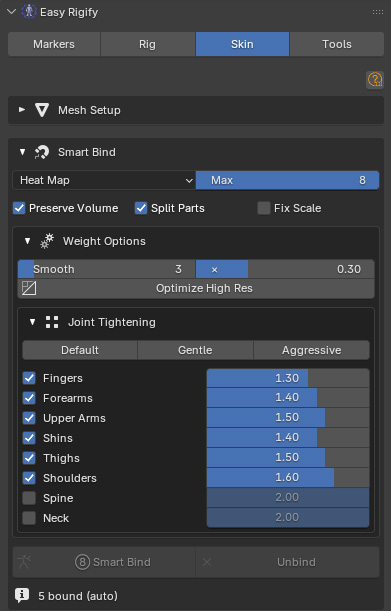The image size is (391, 611).
Task: Click the Fingers 1.30 slider
Action: [288, 378]
